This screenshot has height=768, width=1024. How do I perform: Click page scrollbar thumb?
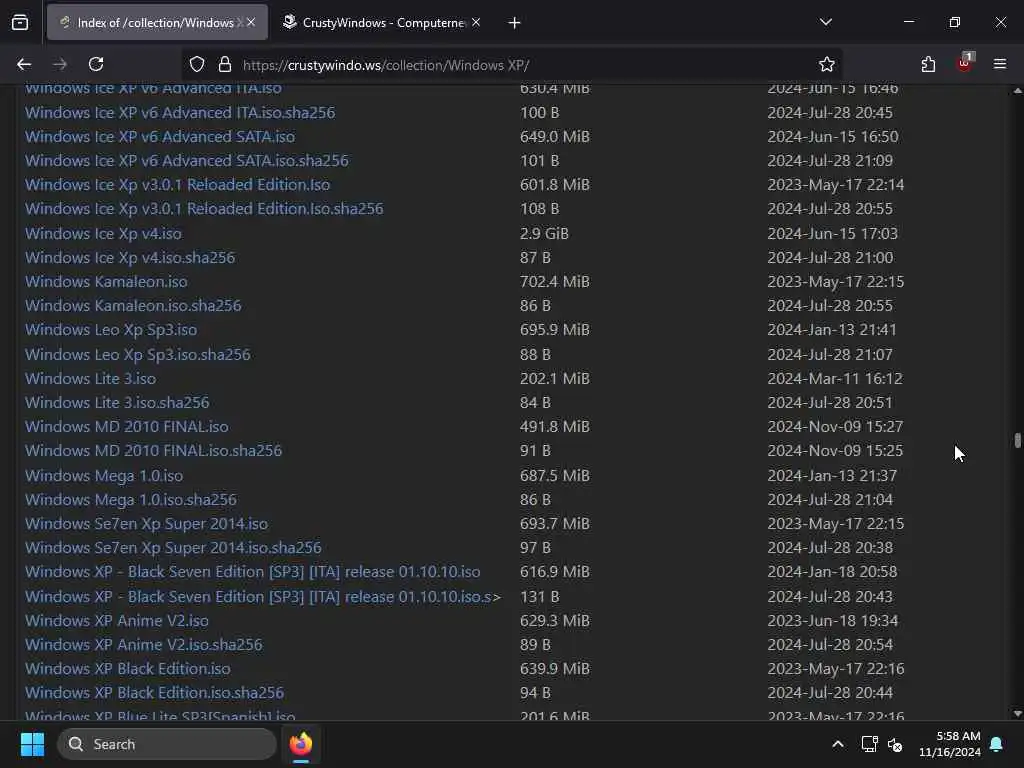(1017, 440)
